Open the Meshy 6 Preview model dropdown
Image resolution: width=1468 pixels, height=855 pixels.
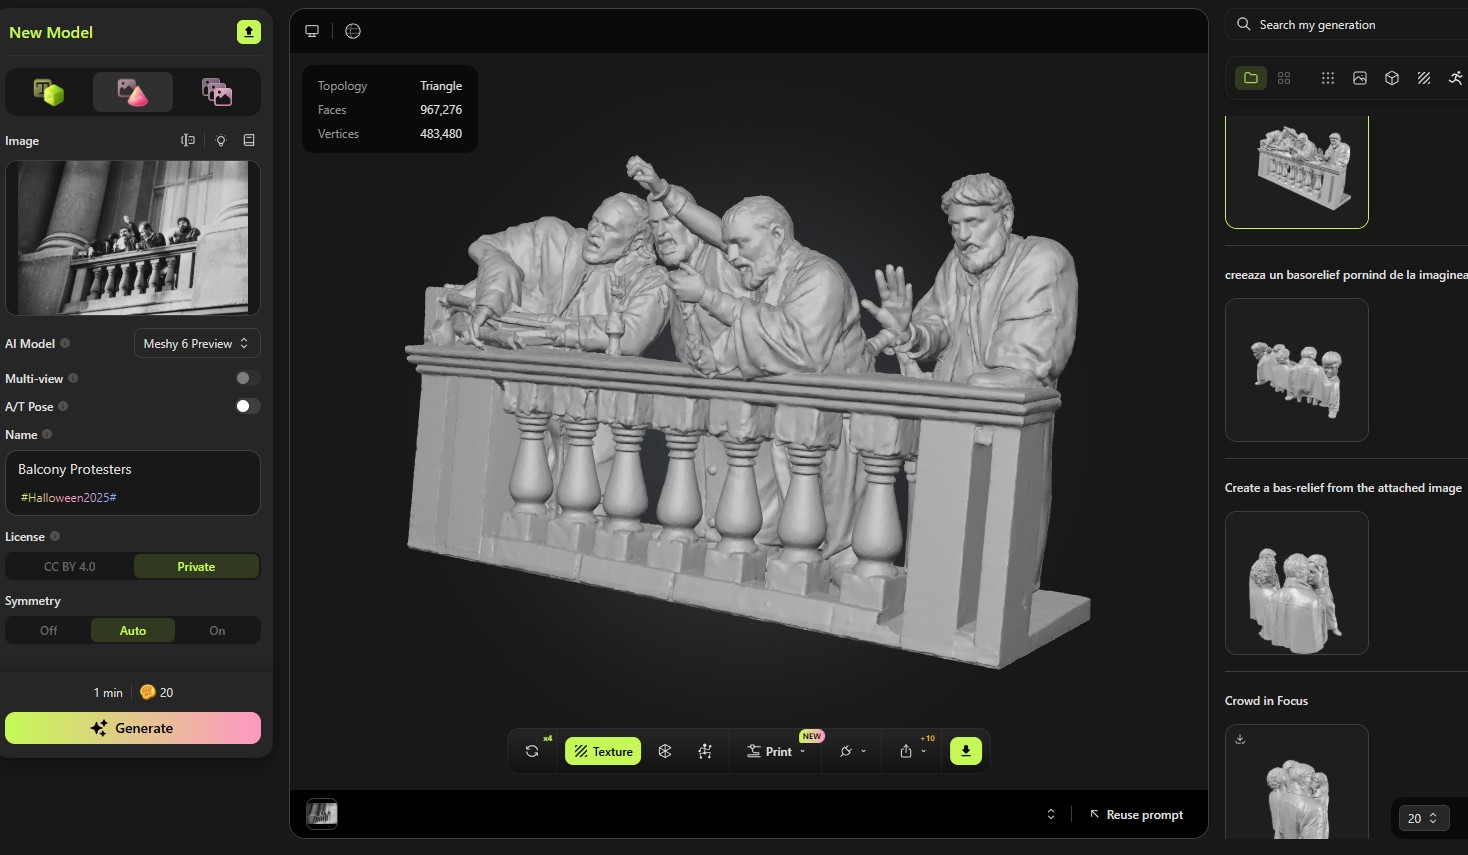click(197, 343)
